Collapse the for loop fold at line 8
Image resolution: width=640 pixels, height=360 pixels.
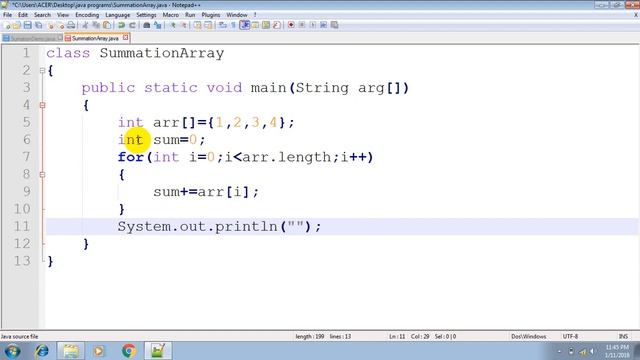(42, 175)
